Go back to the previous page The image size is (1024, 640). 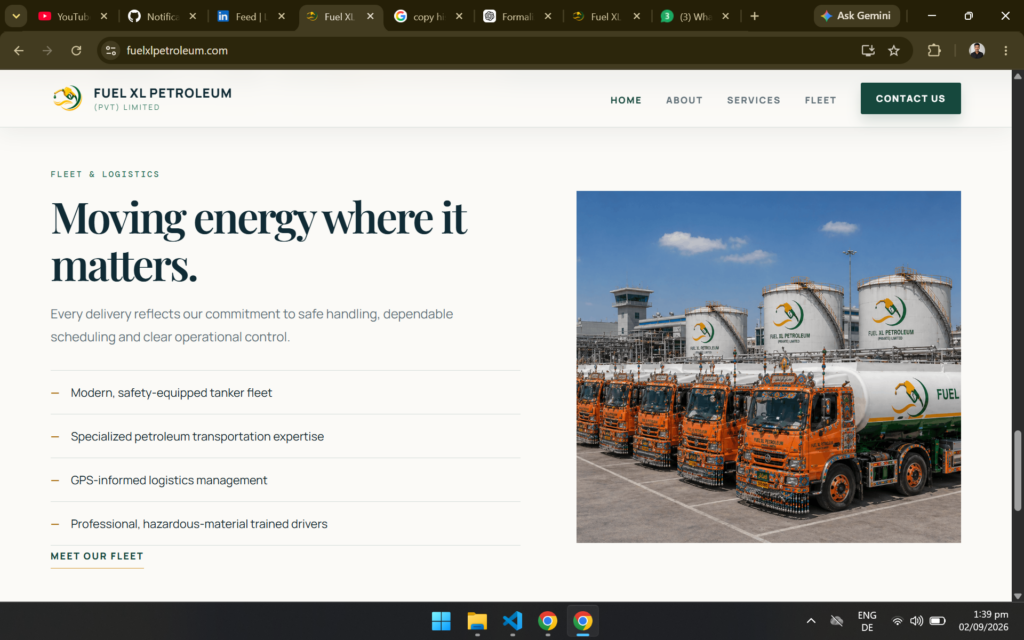[18, 50]
